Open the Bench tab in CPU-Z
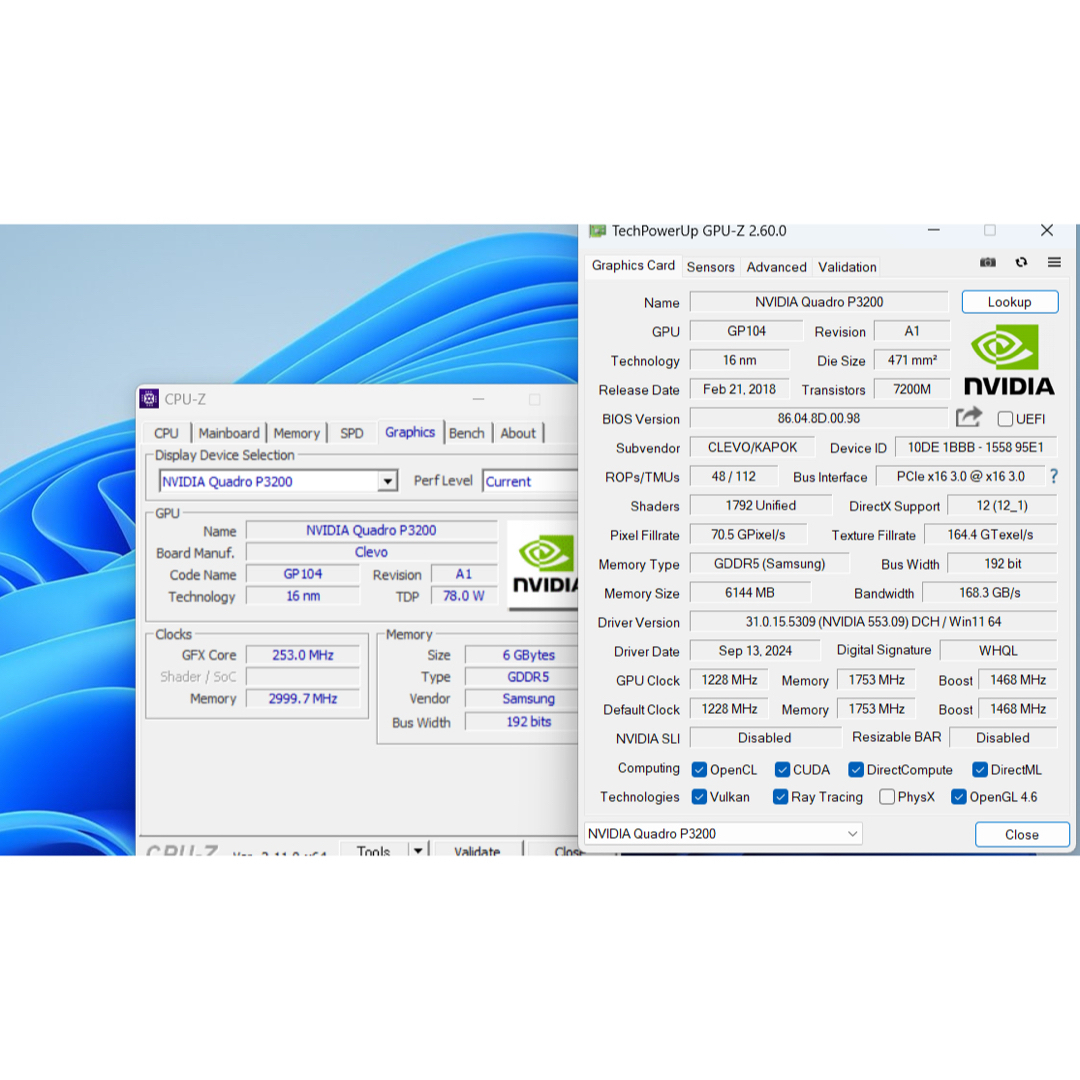The width and height of the screenshot is (1080, 1080). (x=467, y=433)
